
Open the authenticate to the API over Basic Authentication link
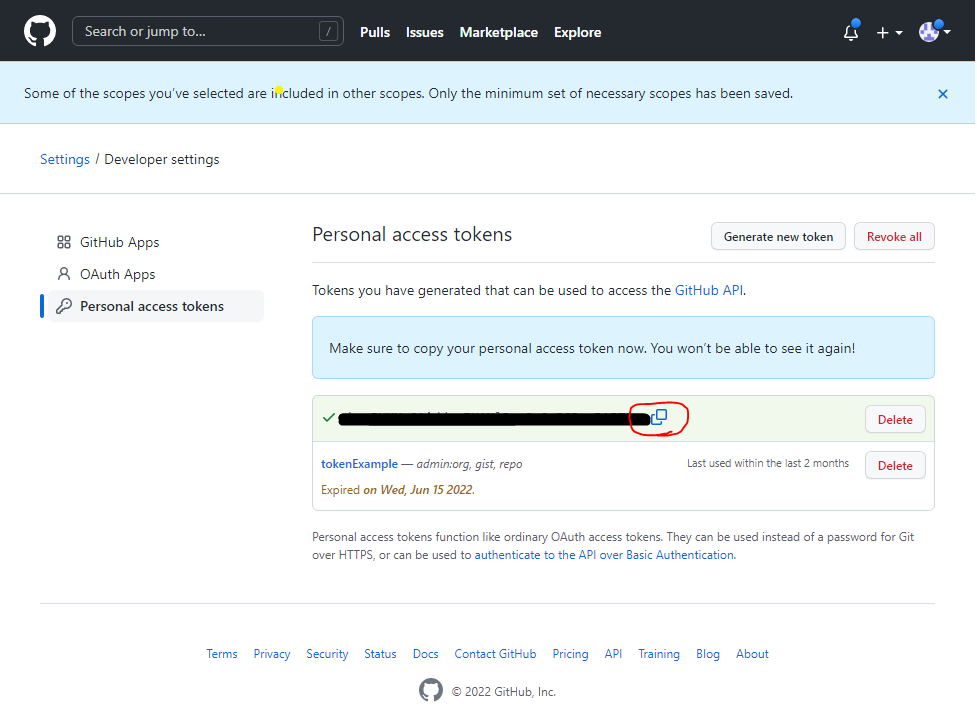tap(604, 555)
